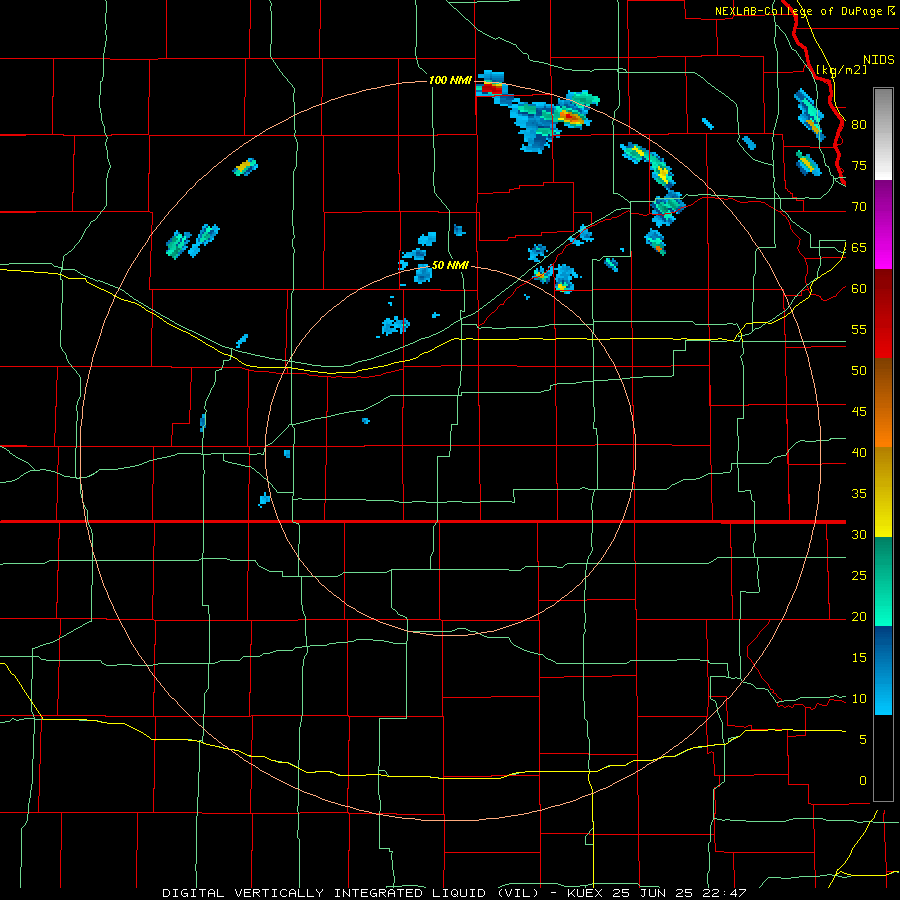Click the white-gray top segment of color bar
Viewport: 900px width, 900px height.
[883, 134]
